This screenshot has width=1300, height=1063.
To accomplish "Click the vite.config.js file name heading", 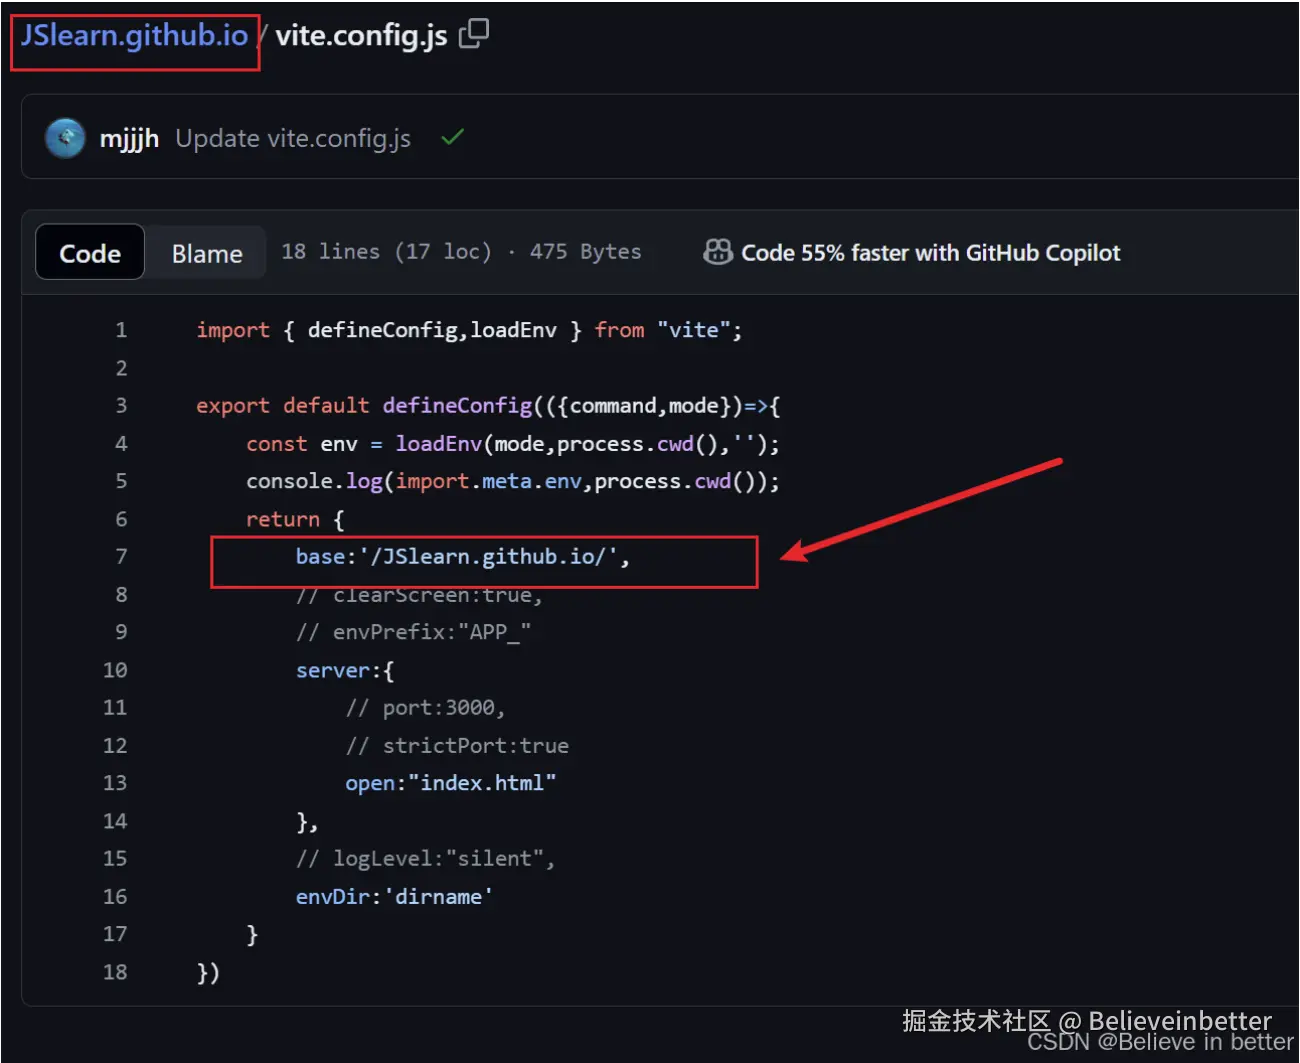I will point(361,36).
